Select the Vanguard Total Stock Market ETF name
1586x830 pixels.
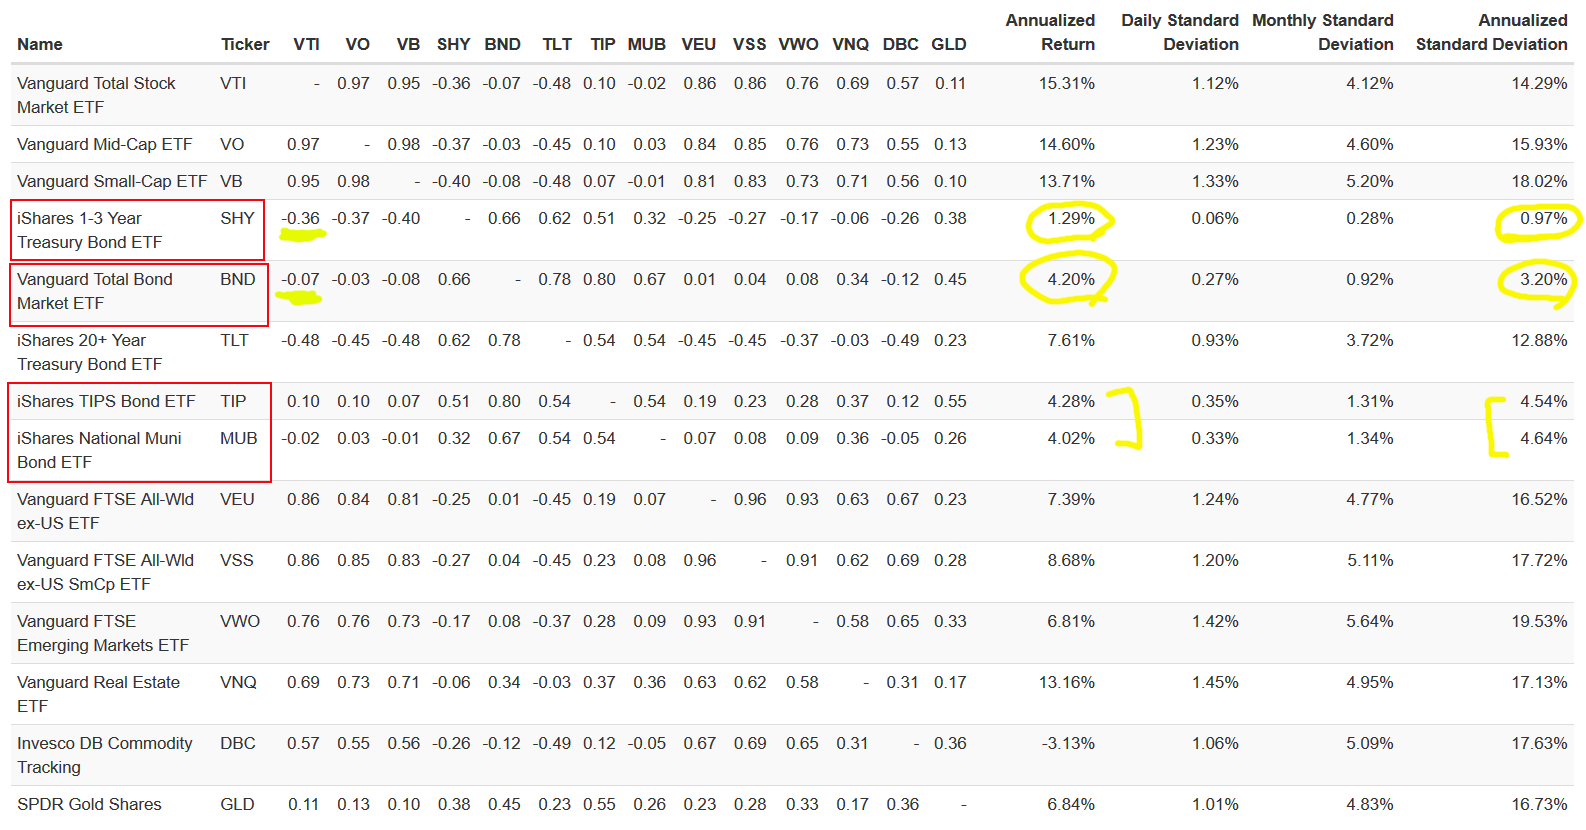tap(96, 95)
